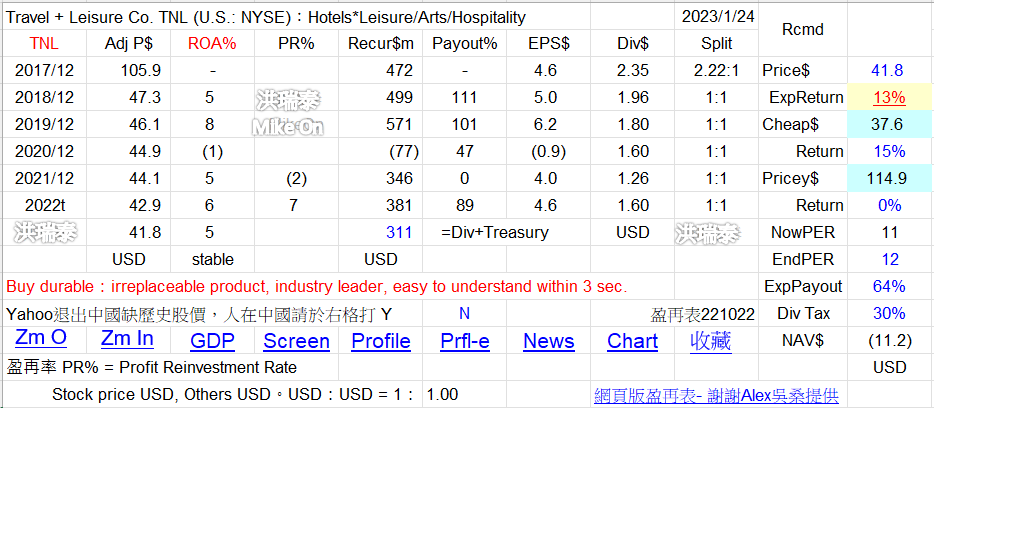Select the split ratio 2.22:1
The height and width of the screenshot is (538, 1030).
(716, 70)
